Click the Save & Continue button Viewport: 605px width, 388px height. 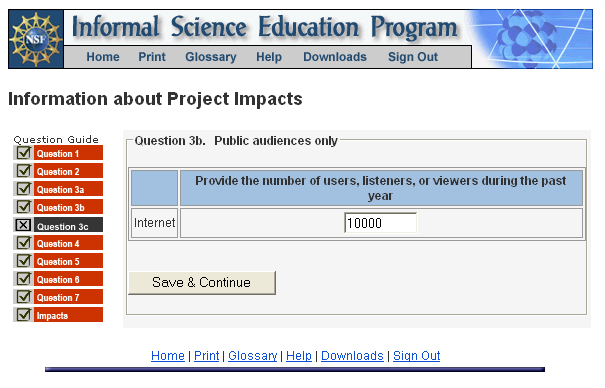coord(202,283)
